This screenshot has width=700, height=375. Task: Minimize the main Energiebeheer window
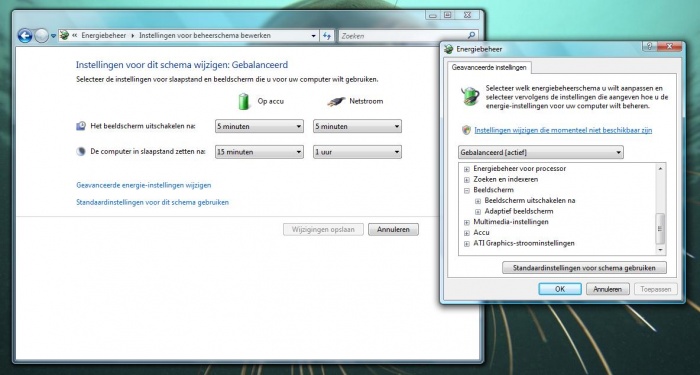pyautogui.click(x=433, y=15)
